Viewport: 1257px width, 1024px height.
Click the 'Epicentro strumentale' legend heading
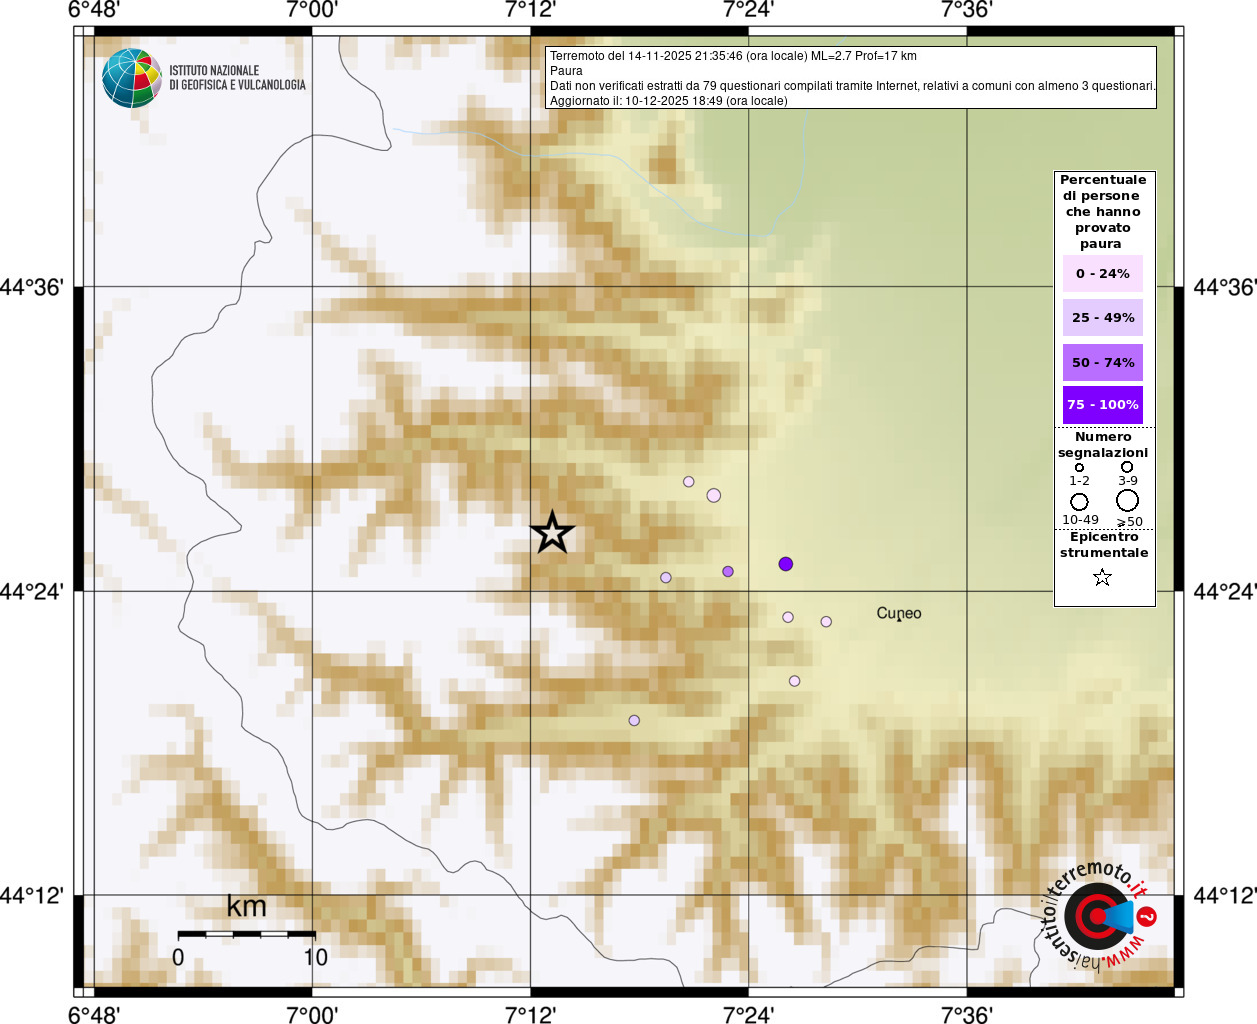[1104, 545]
